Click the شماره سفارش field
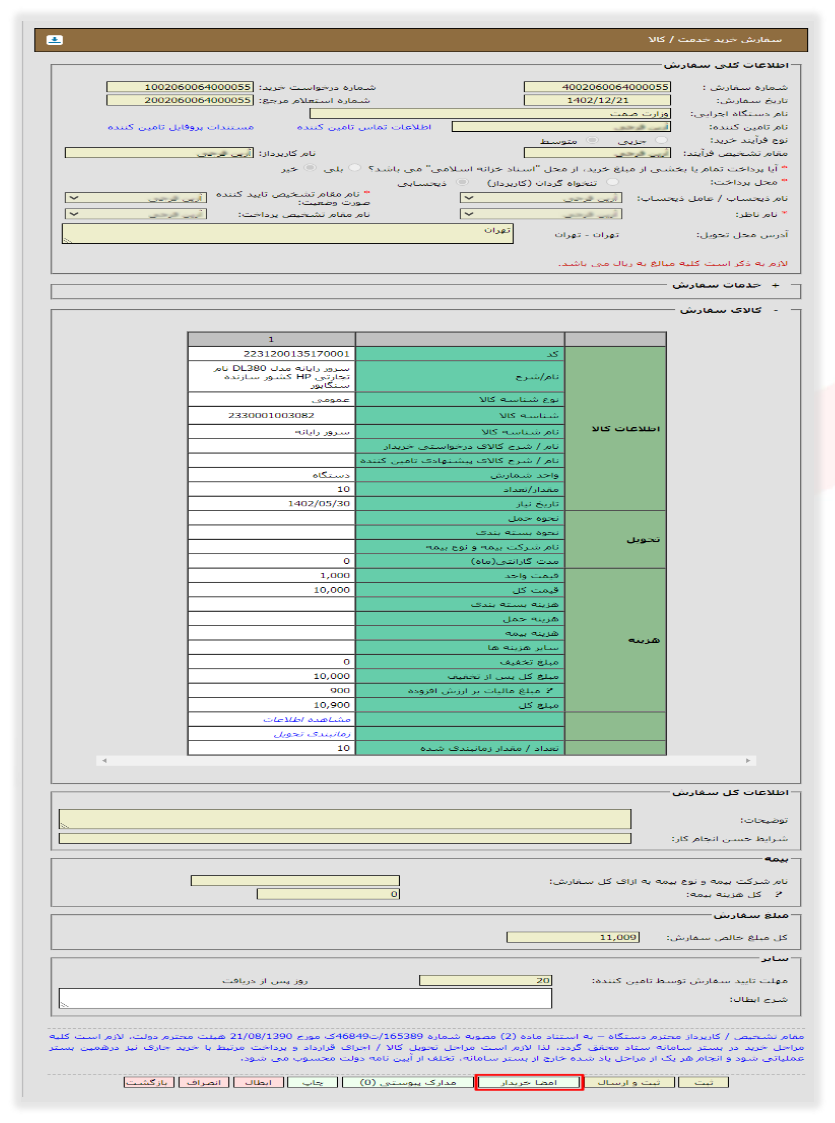The height and width of the screenshot is (1123, 835). click(597, 87)
